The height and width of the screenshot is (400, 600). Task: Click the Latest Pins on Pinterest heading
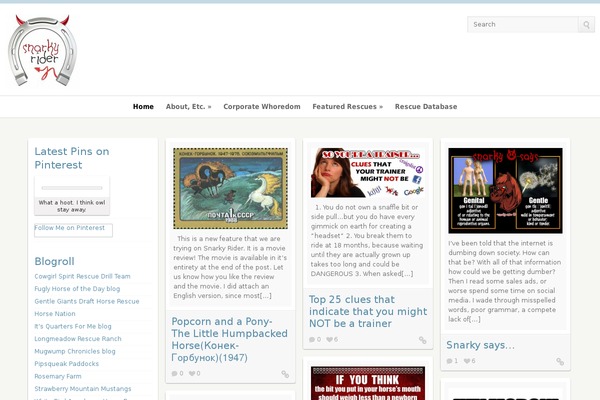click(72, 158)
